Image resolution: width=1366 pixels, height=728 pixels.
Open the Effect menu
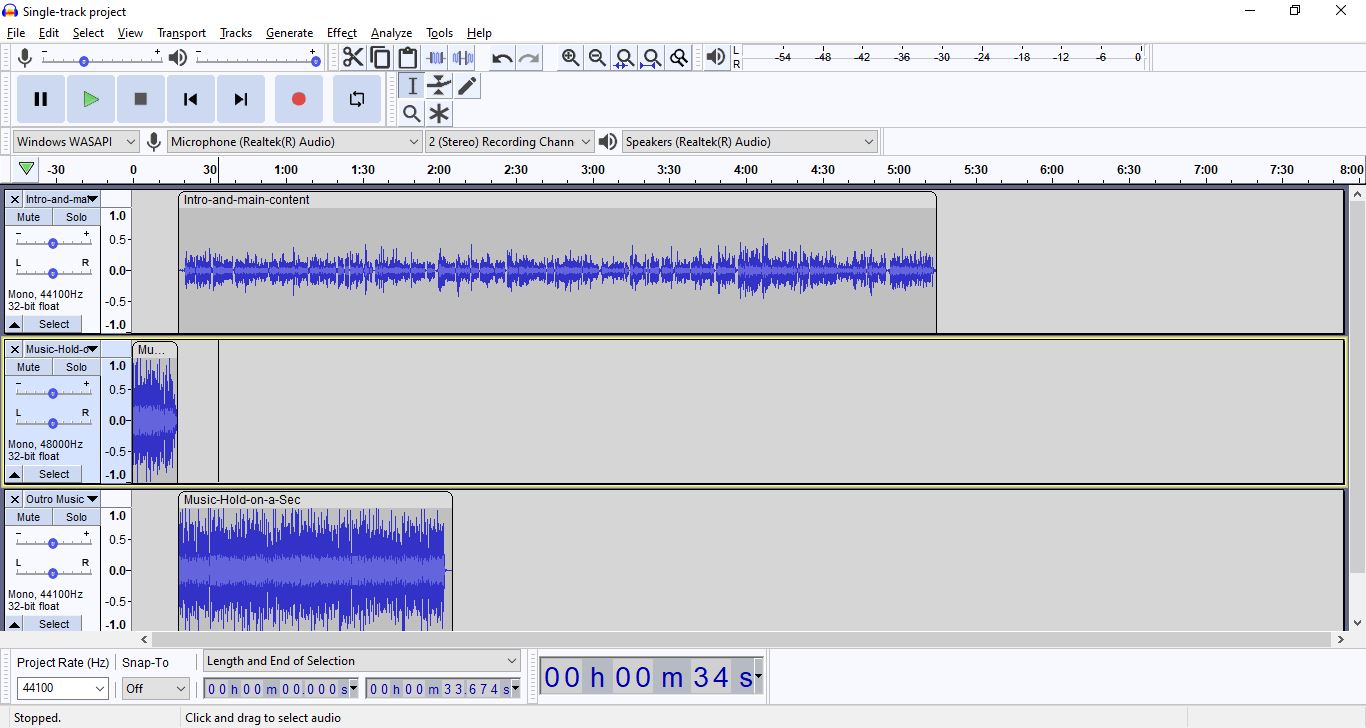click(342, 33)
